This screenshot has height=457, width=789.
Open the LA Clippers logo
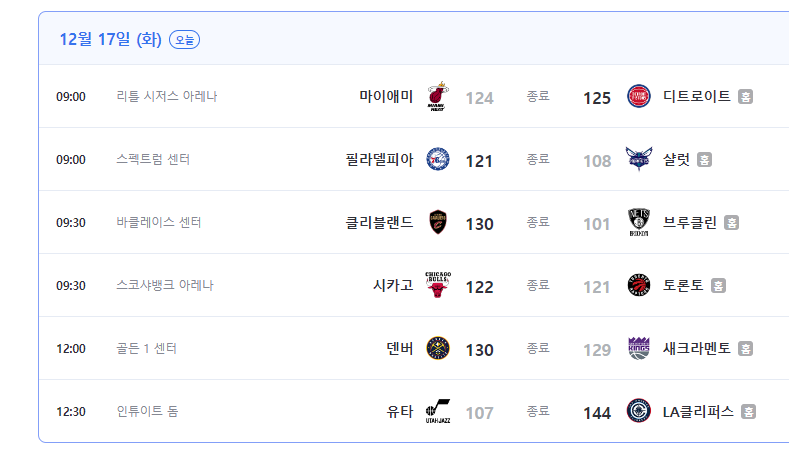[x=639, y=411]
